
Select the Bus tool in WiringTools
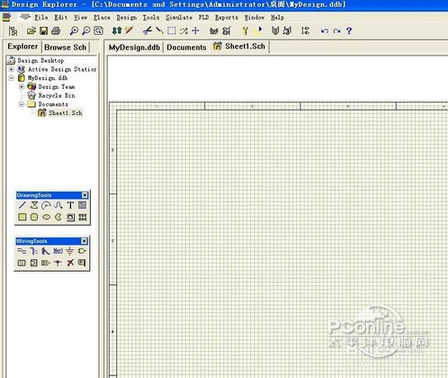pyautogui.click(x=34, y=251)
